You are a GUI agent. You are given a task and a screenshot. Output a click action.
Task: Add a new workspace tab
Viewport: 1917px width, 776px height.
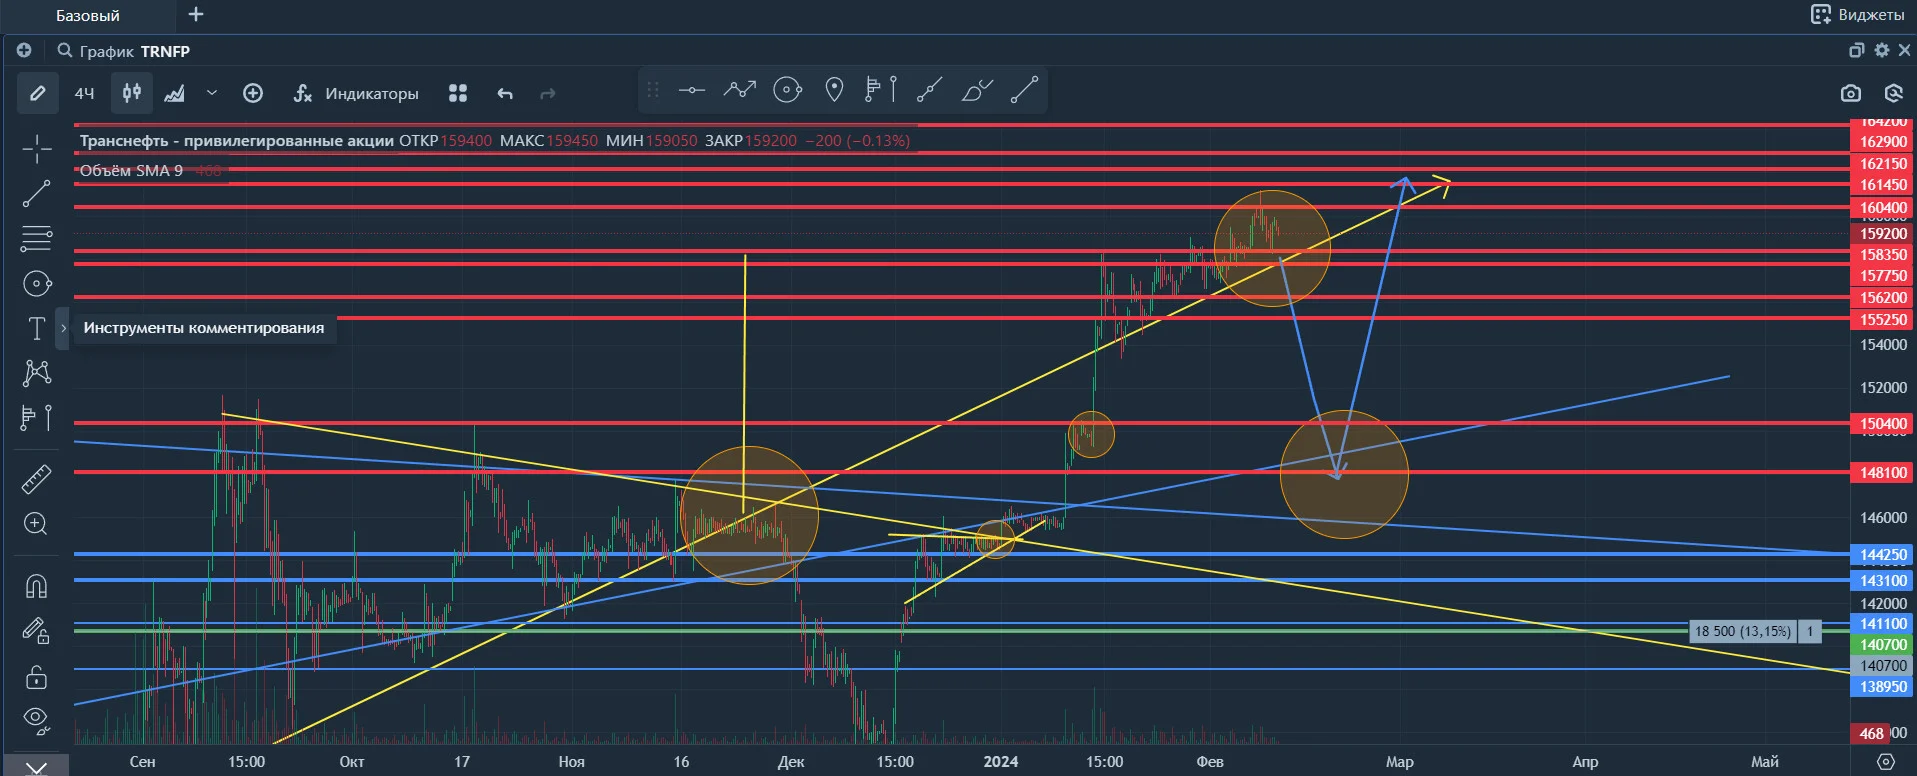coord(196,14)
